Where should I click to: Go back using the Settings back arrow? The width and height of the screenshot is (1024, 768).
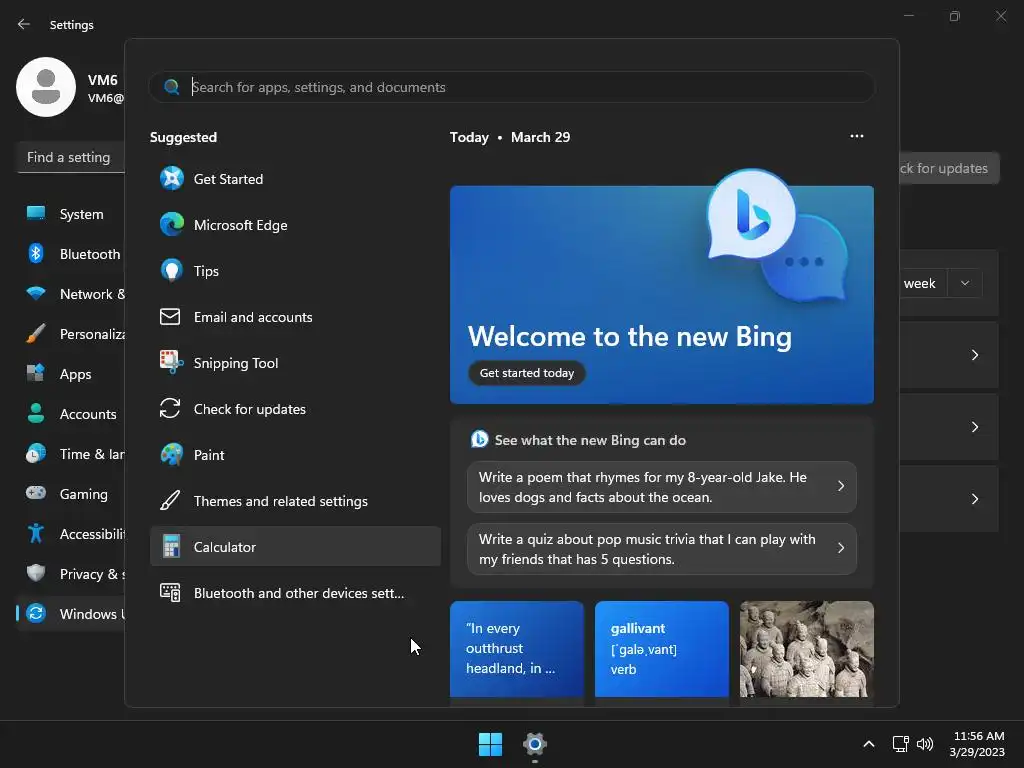[24, 24]
